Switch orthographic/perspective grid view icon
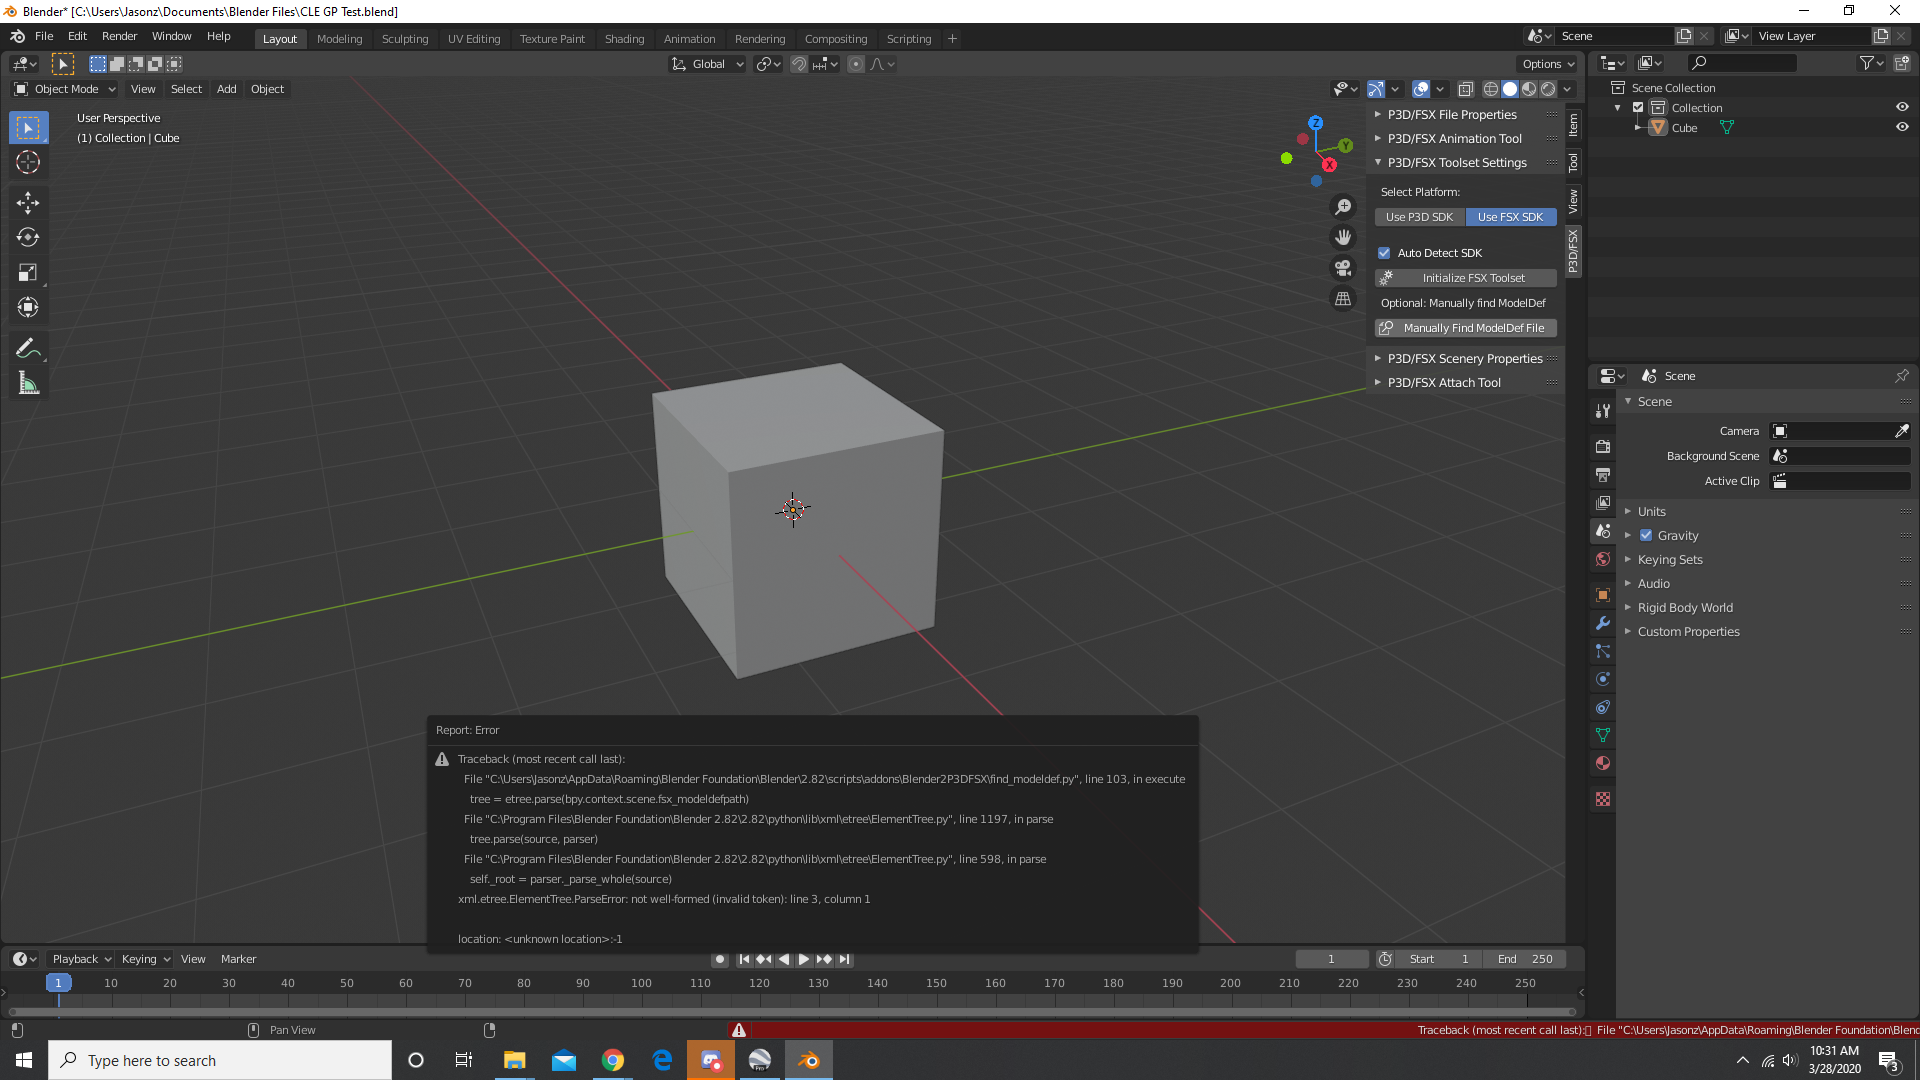Viewport: 1920px width, 1080px height. tap(1343, 299)
